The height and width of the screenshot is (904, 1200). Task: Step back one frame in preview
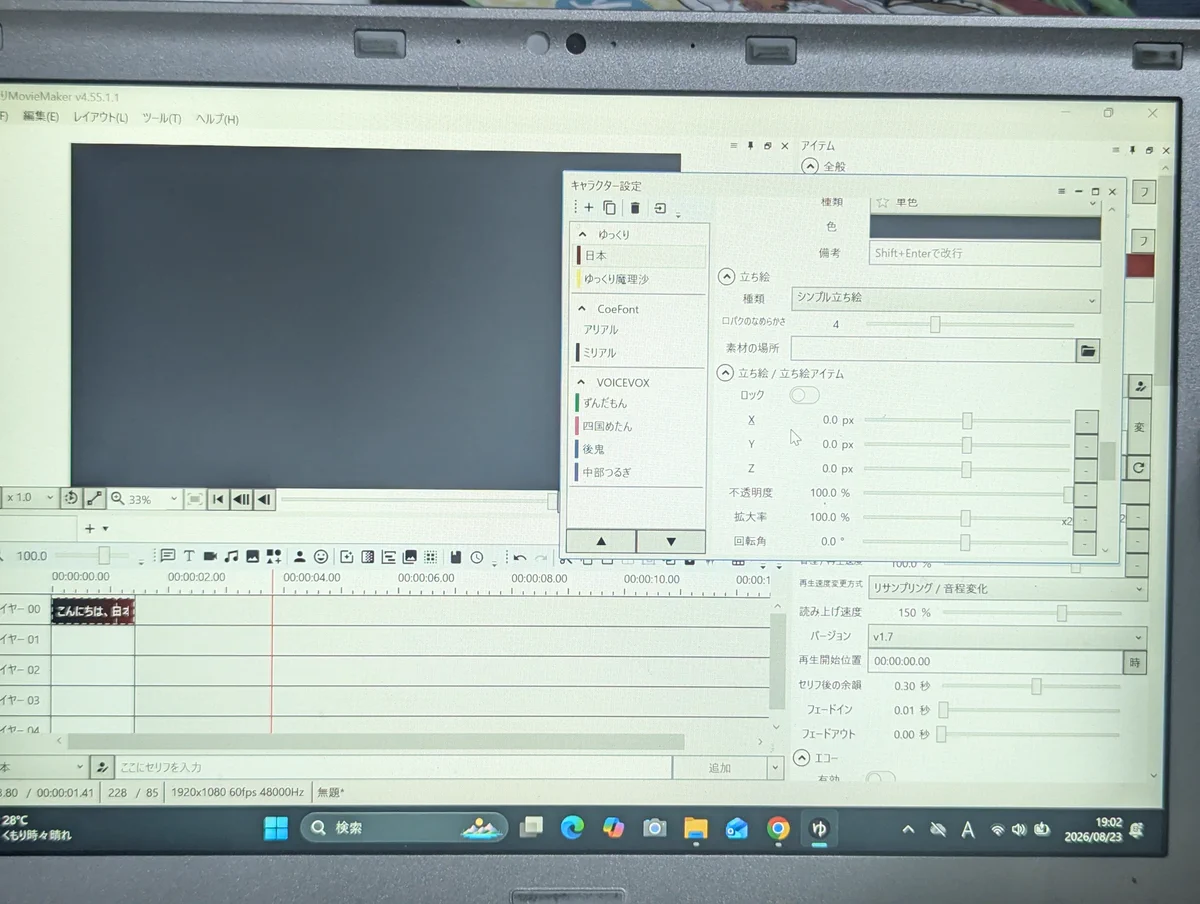point(241,499)
